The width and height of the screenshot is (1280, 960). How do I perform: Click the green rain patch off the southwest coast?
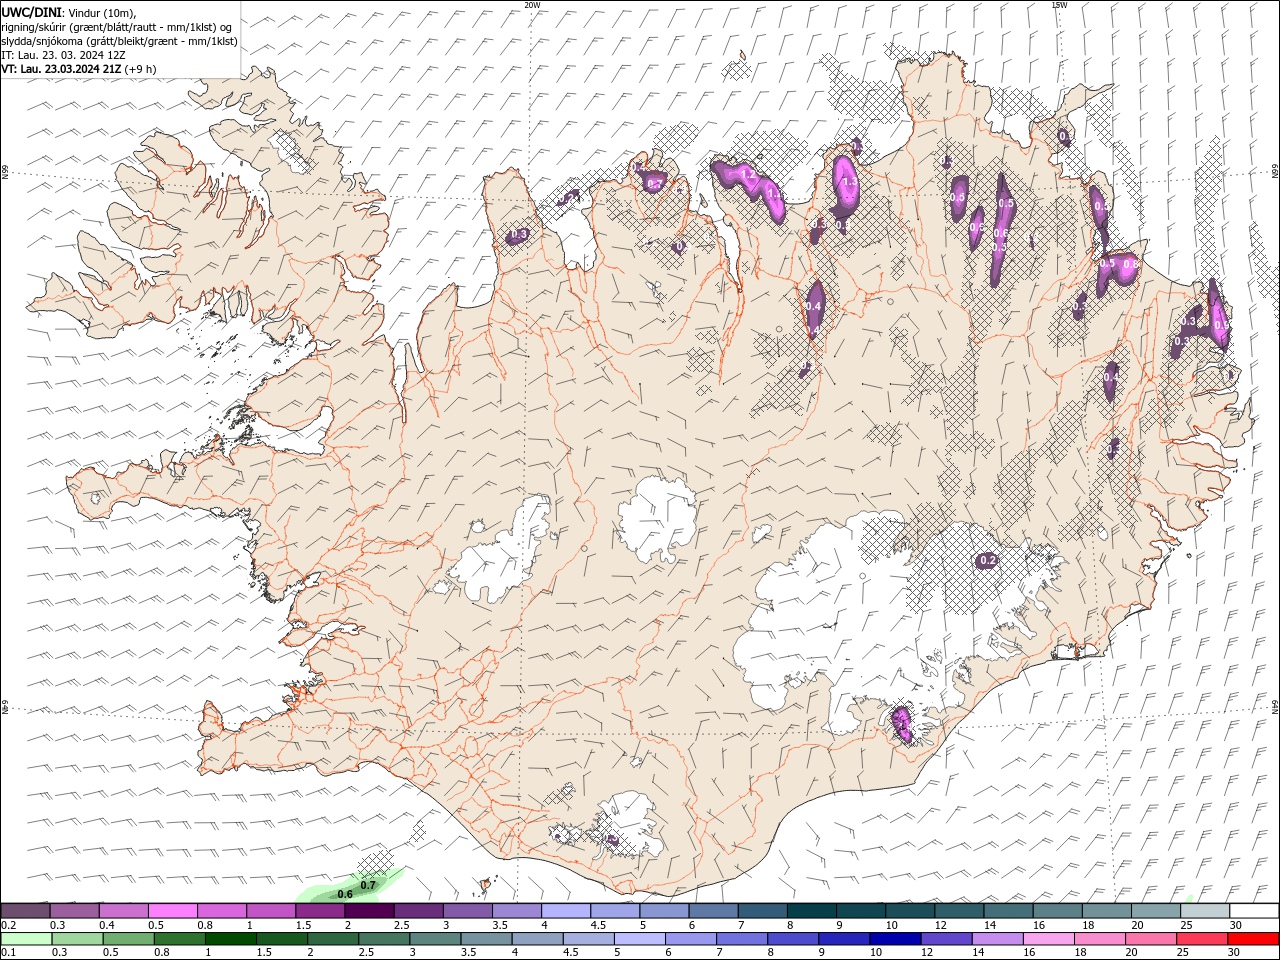click(350, 886)
